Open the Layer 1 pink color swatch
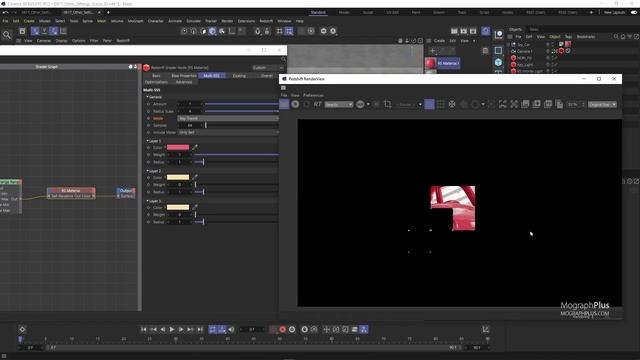 (178, 147)
